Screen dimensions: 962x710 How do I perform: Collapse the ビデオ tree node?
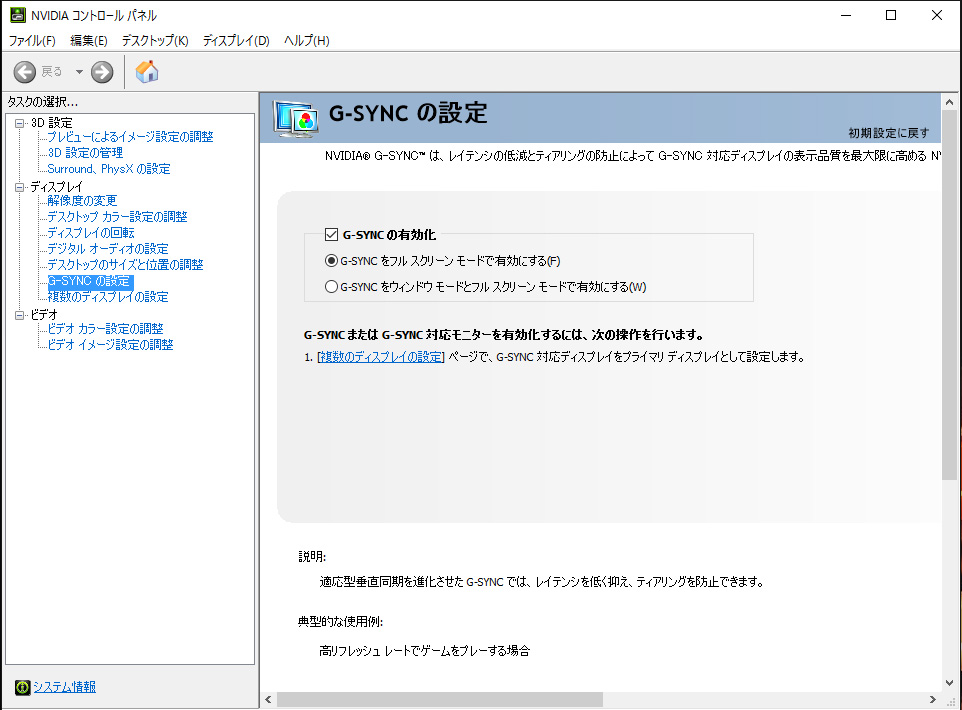[x=19, y=314]
